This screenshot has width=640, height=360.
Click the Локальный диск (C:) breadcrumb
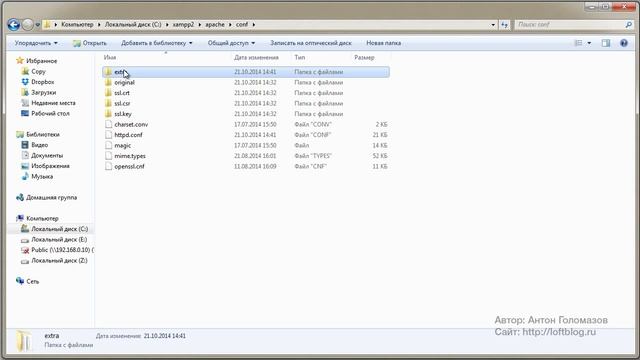pos(133,24)
